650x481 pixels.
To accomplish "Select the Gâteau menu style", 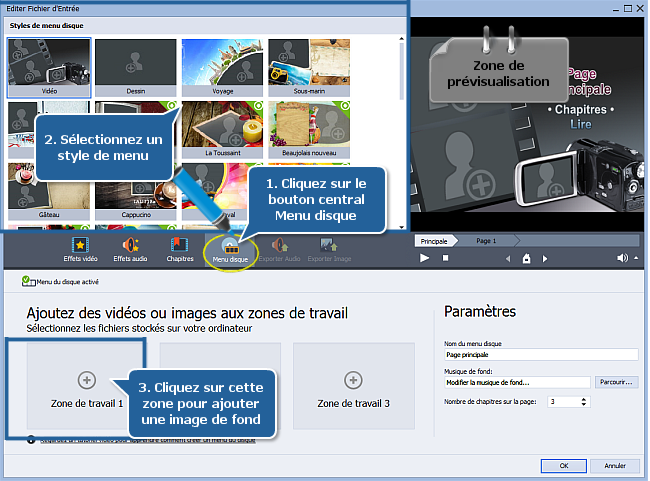I will coord(49,191).
